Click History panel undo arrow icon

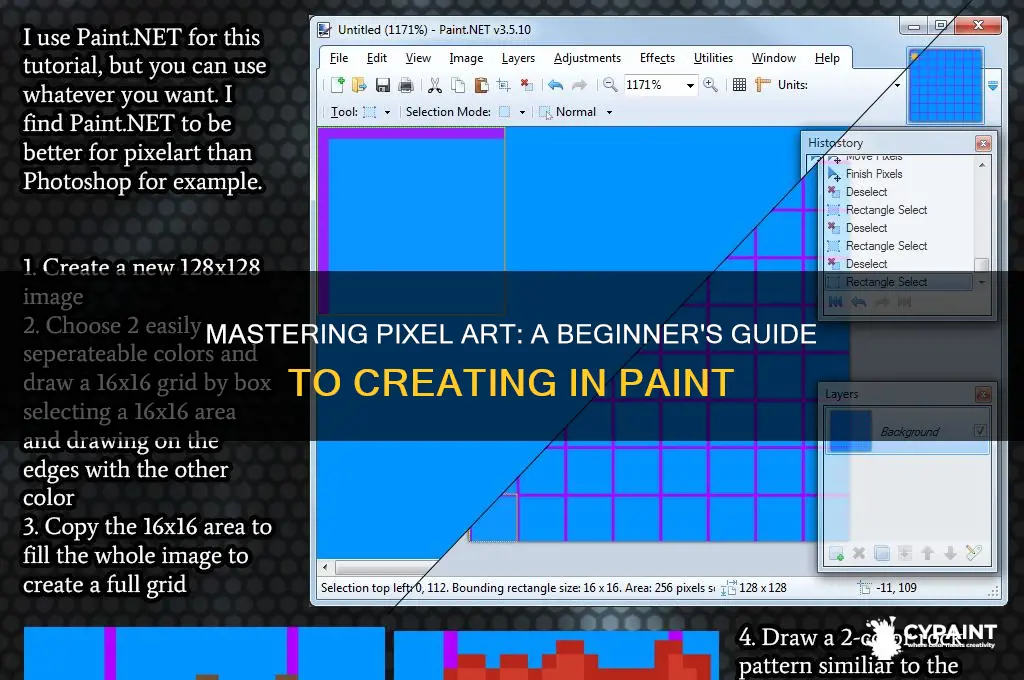[858, 302]
